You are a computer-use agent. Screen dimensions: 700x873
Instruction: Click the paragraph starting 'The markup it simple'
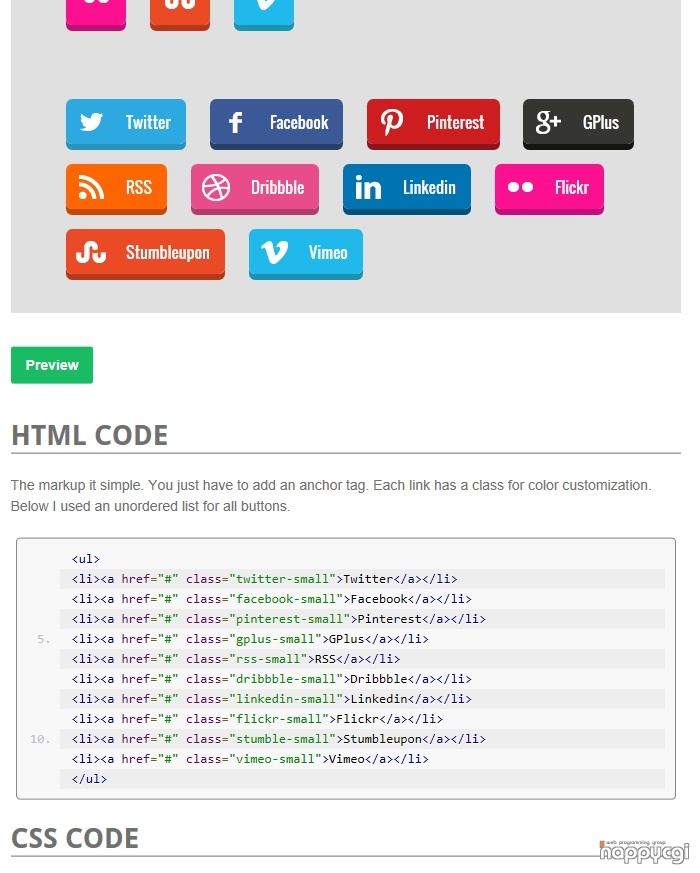(x=331, y=496)
